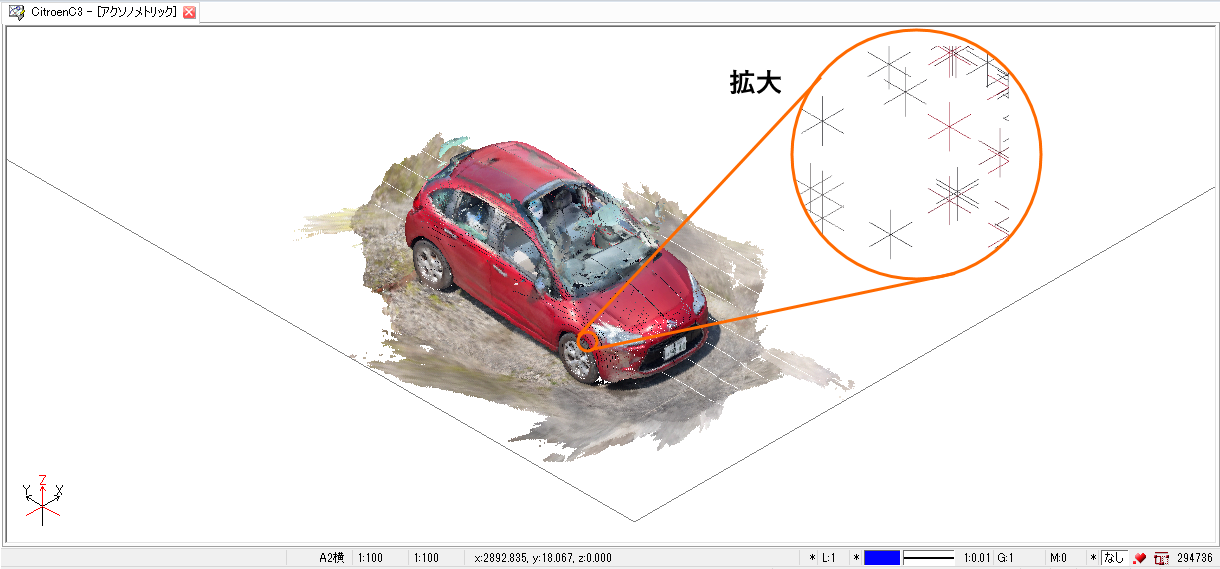Screen dimensions: 1220x569
Task: Click the document icon on the CitroenC3 tab
Action: (17, 12)
